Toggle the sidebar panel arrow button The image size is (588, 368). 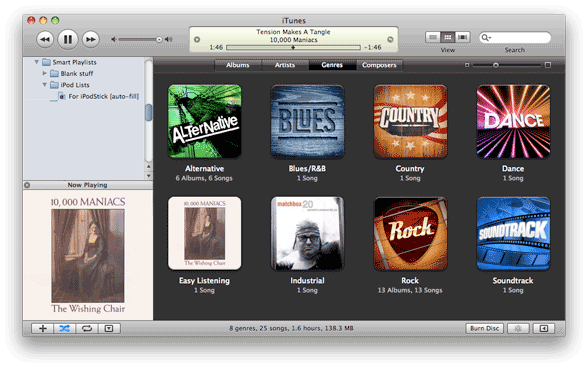click(x=544, y=329)
